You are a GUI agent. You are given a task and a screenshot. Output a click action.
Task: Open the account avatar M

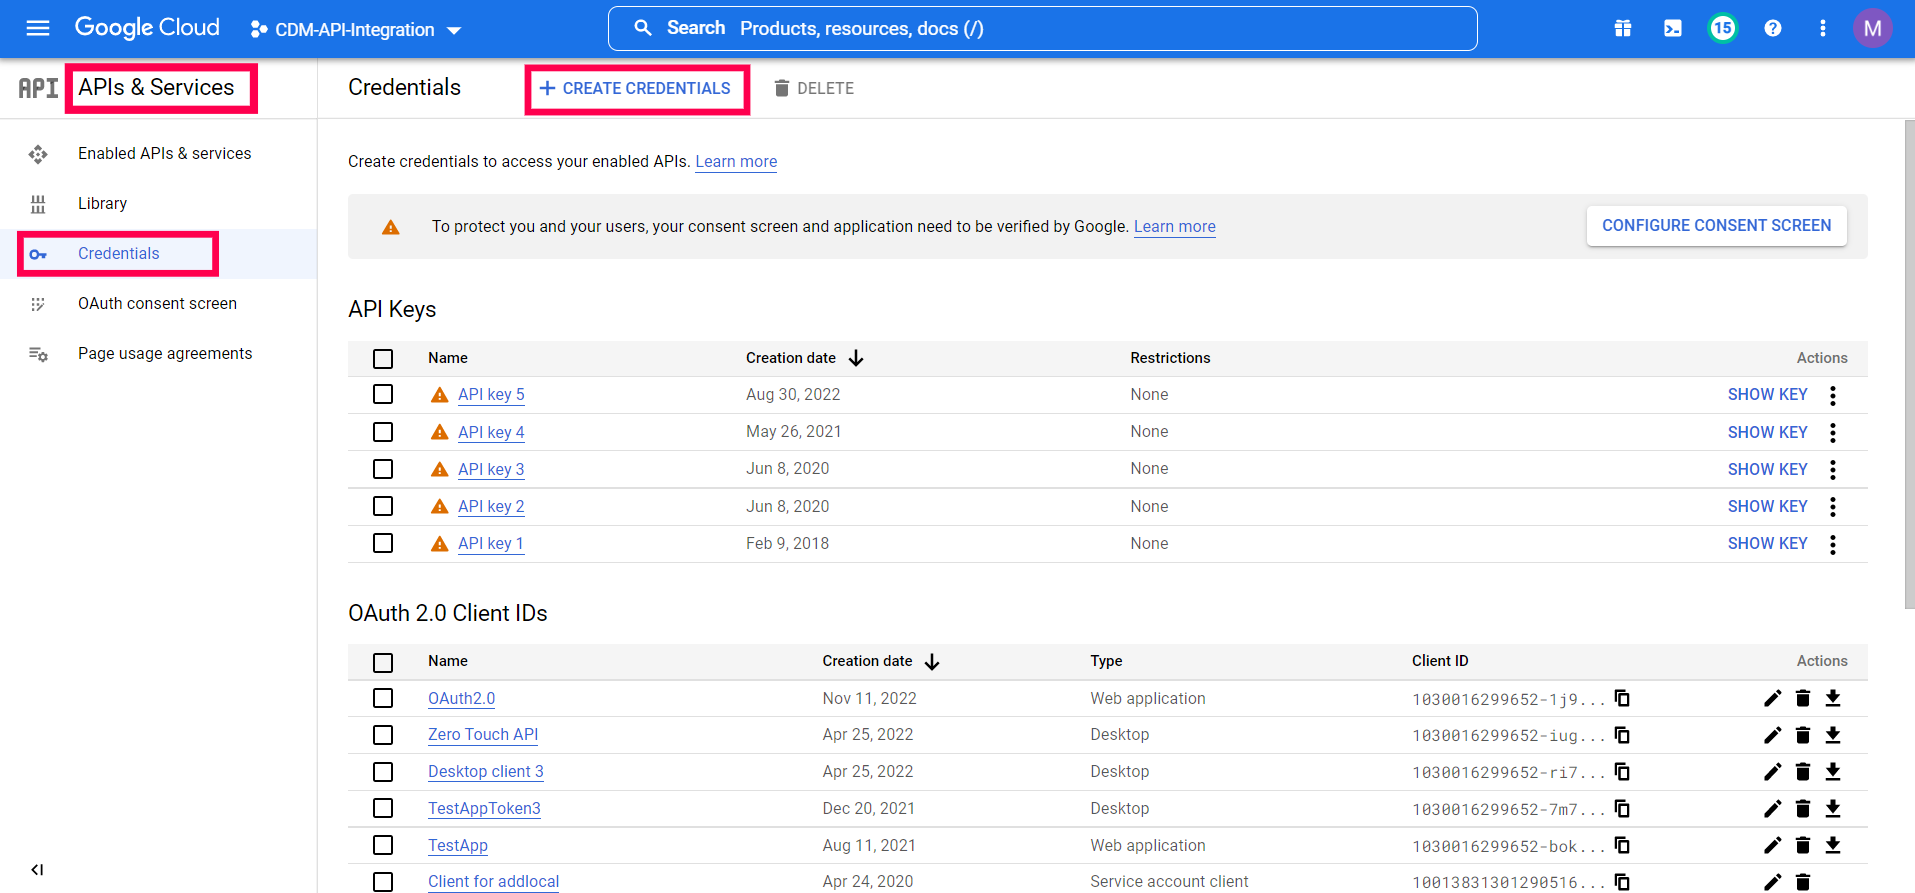click(x=1873, y=28)
